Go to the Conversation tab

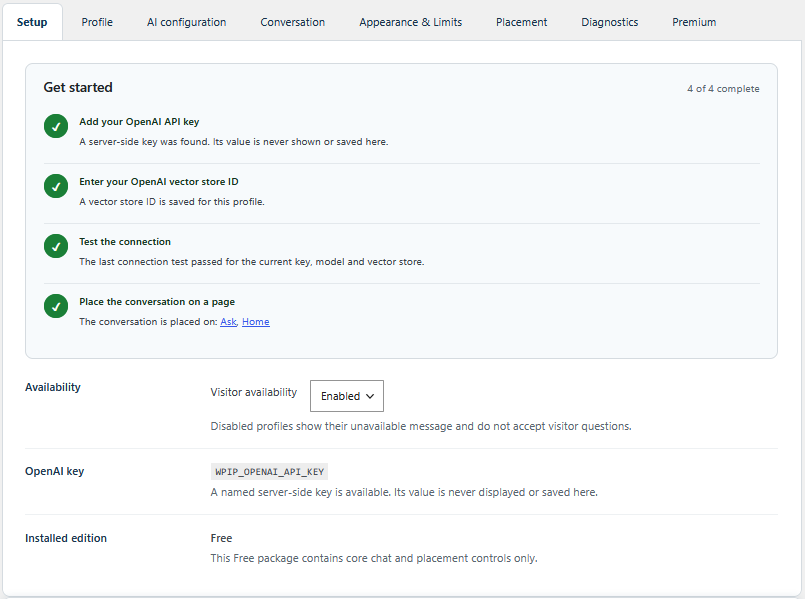[x=293, y=22]
